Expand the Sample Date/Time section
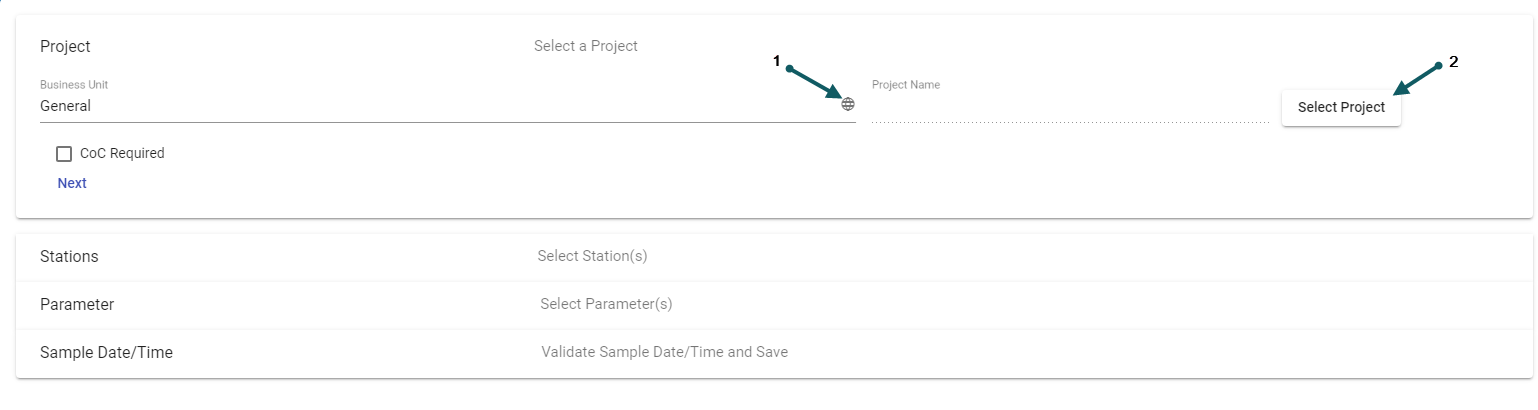 click(106, 352)
